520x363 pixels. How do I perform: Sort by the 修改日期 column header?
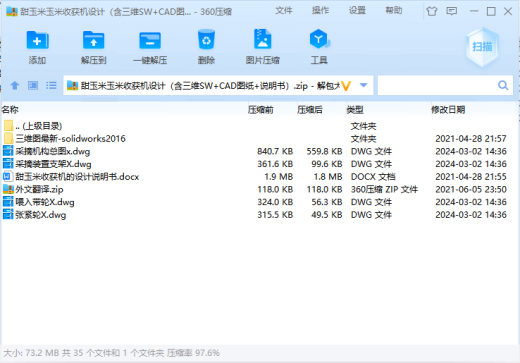[x=448, y=110]
